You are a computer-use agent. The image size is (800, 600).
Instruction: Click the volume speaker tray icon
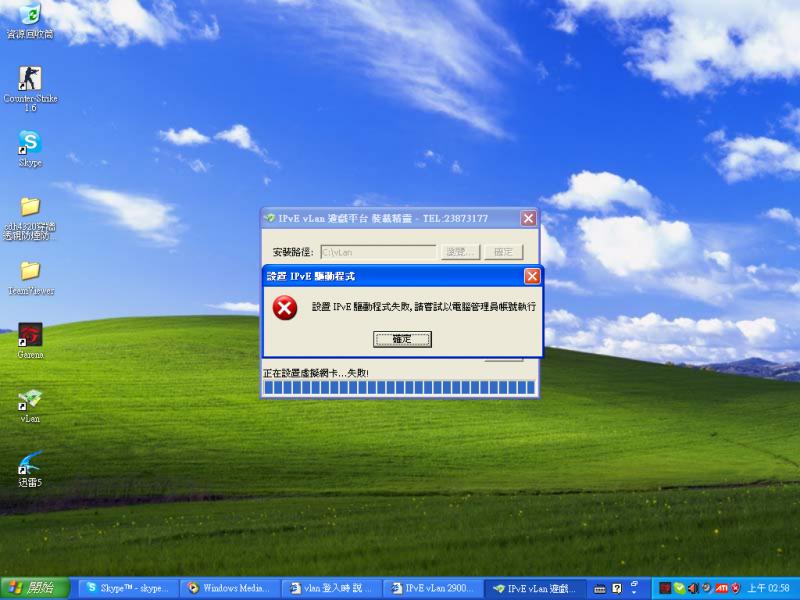[x=693, y=588]
